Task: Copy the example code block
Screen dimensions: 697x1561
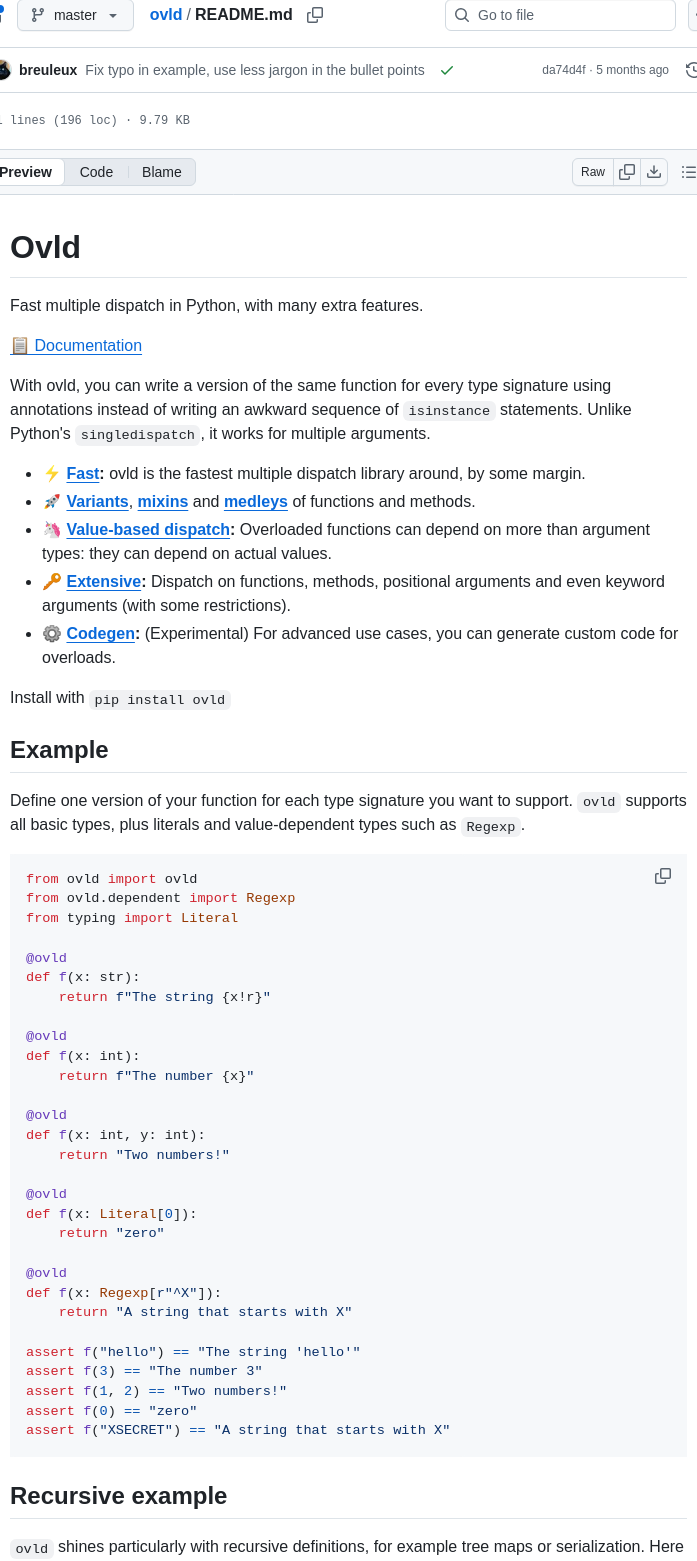Action: click(663, 876)
